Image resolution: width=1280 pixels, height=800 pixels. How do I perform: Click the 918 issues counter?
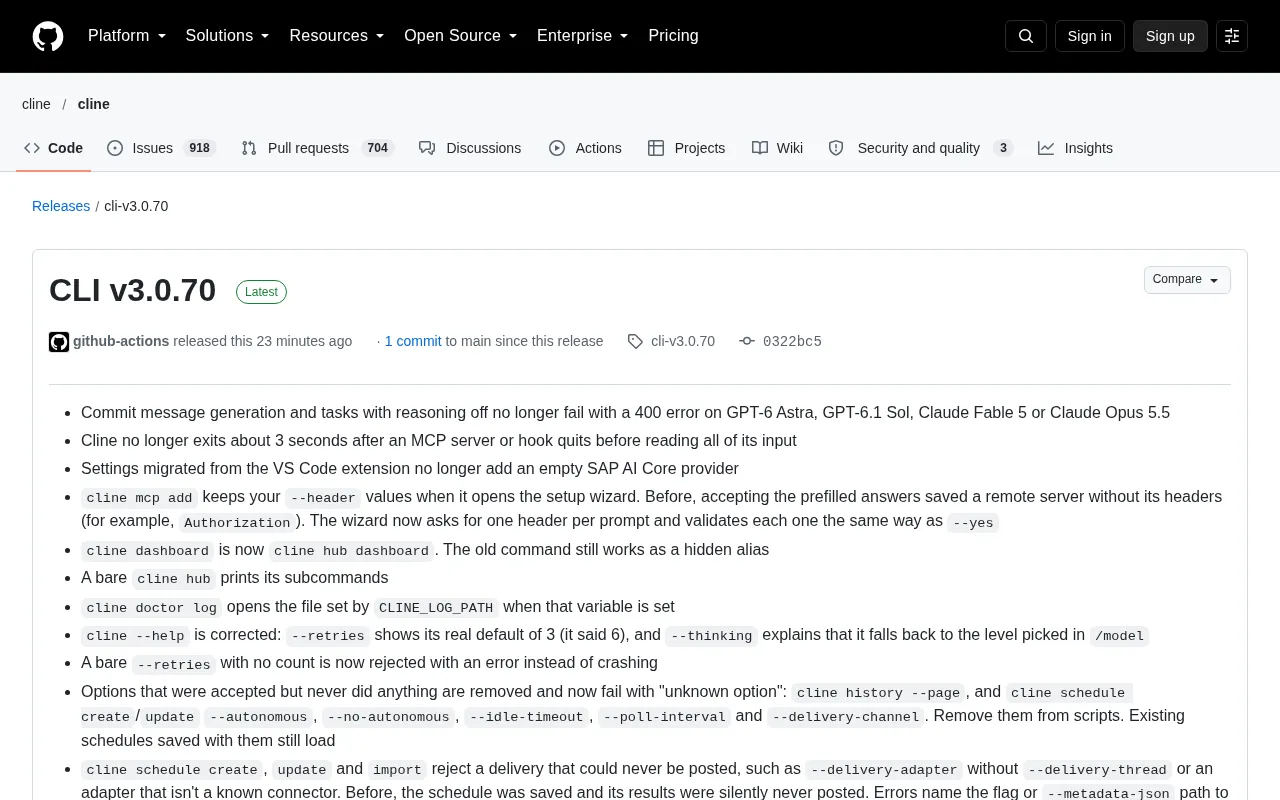(200, 148)
